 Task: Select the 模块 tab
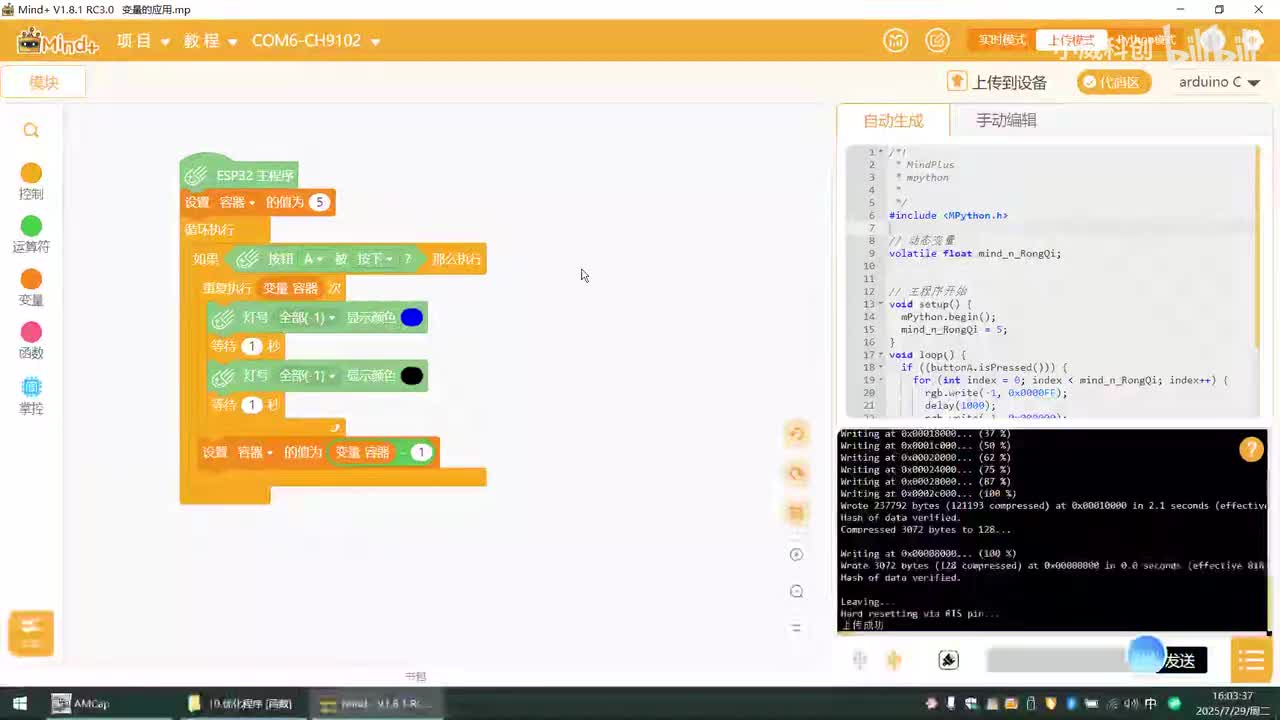click(x=44, y=83)
